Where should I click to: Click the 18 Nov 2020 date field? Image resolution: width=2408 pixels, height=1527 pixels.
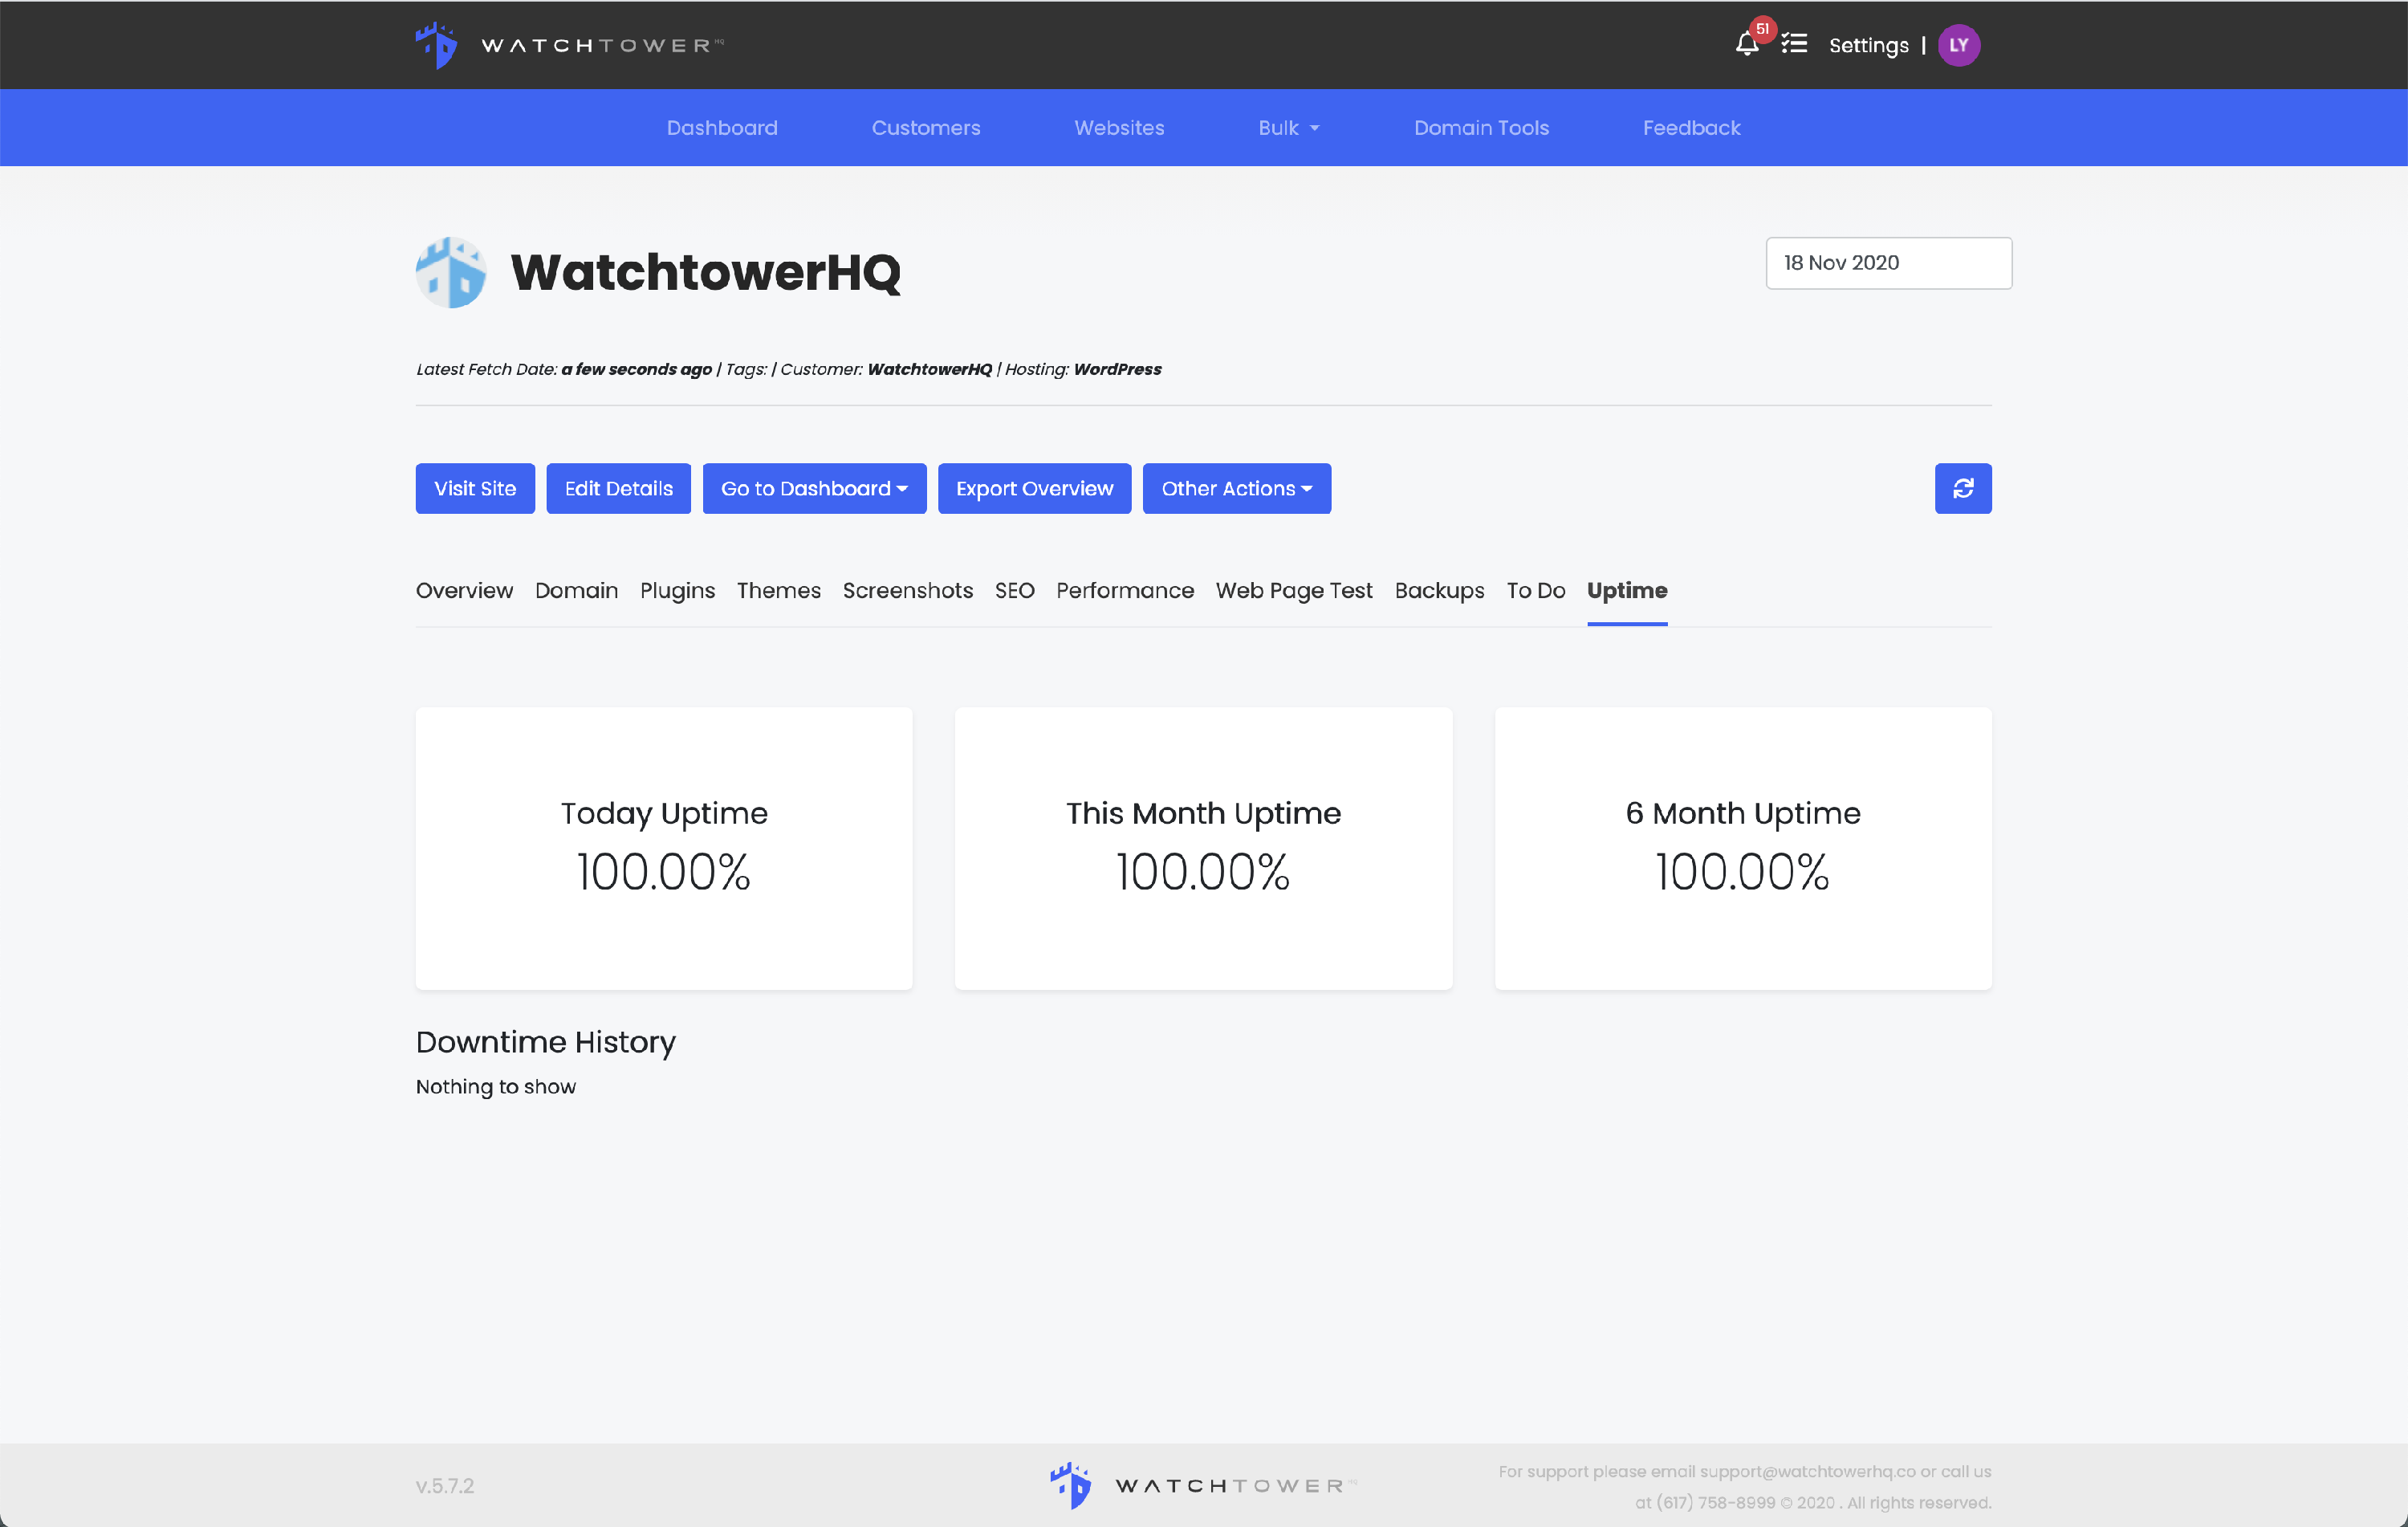pos(1888,263)
